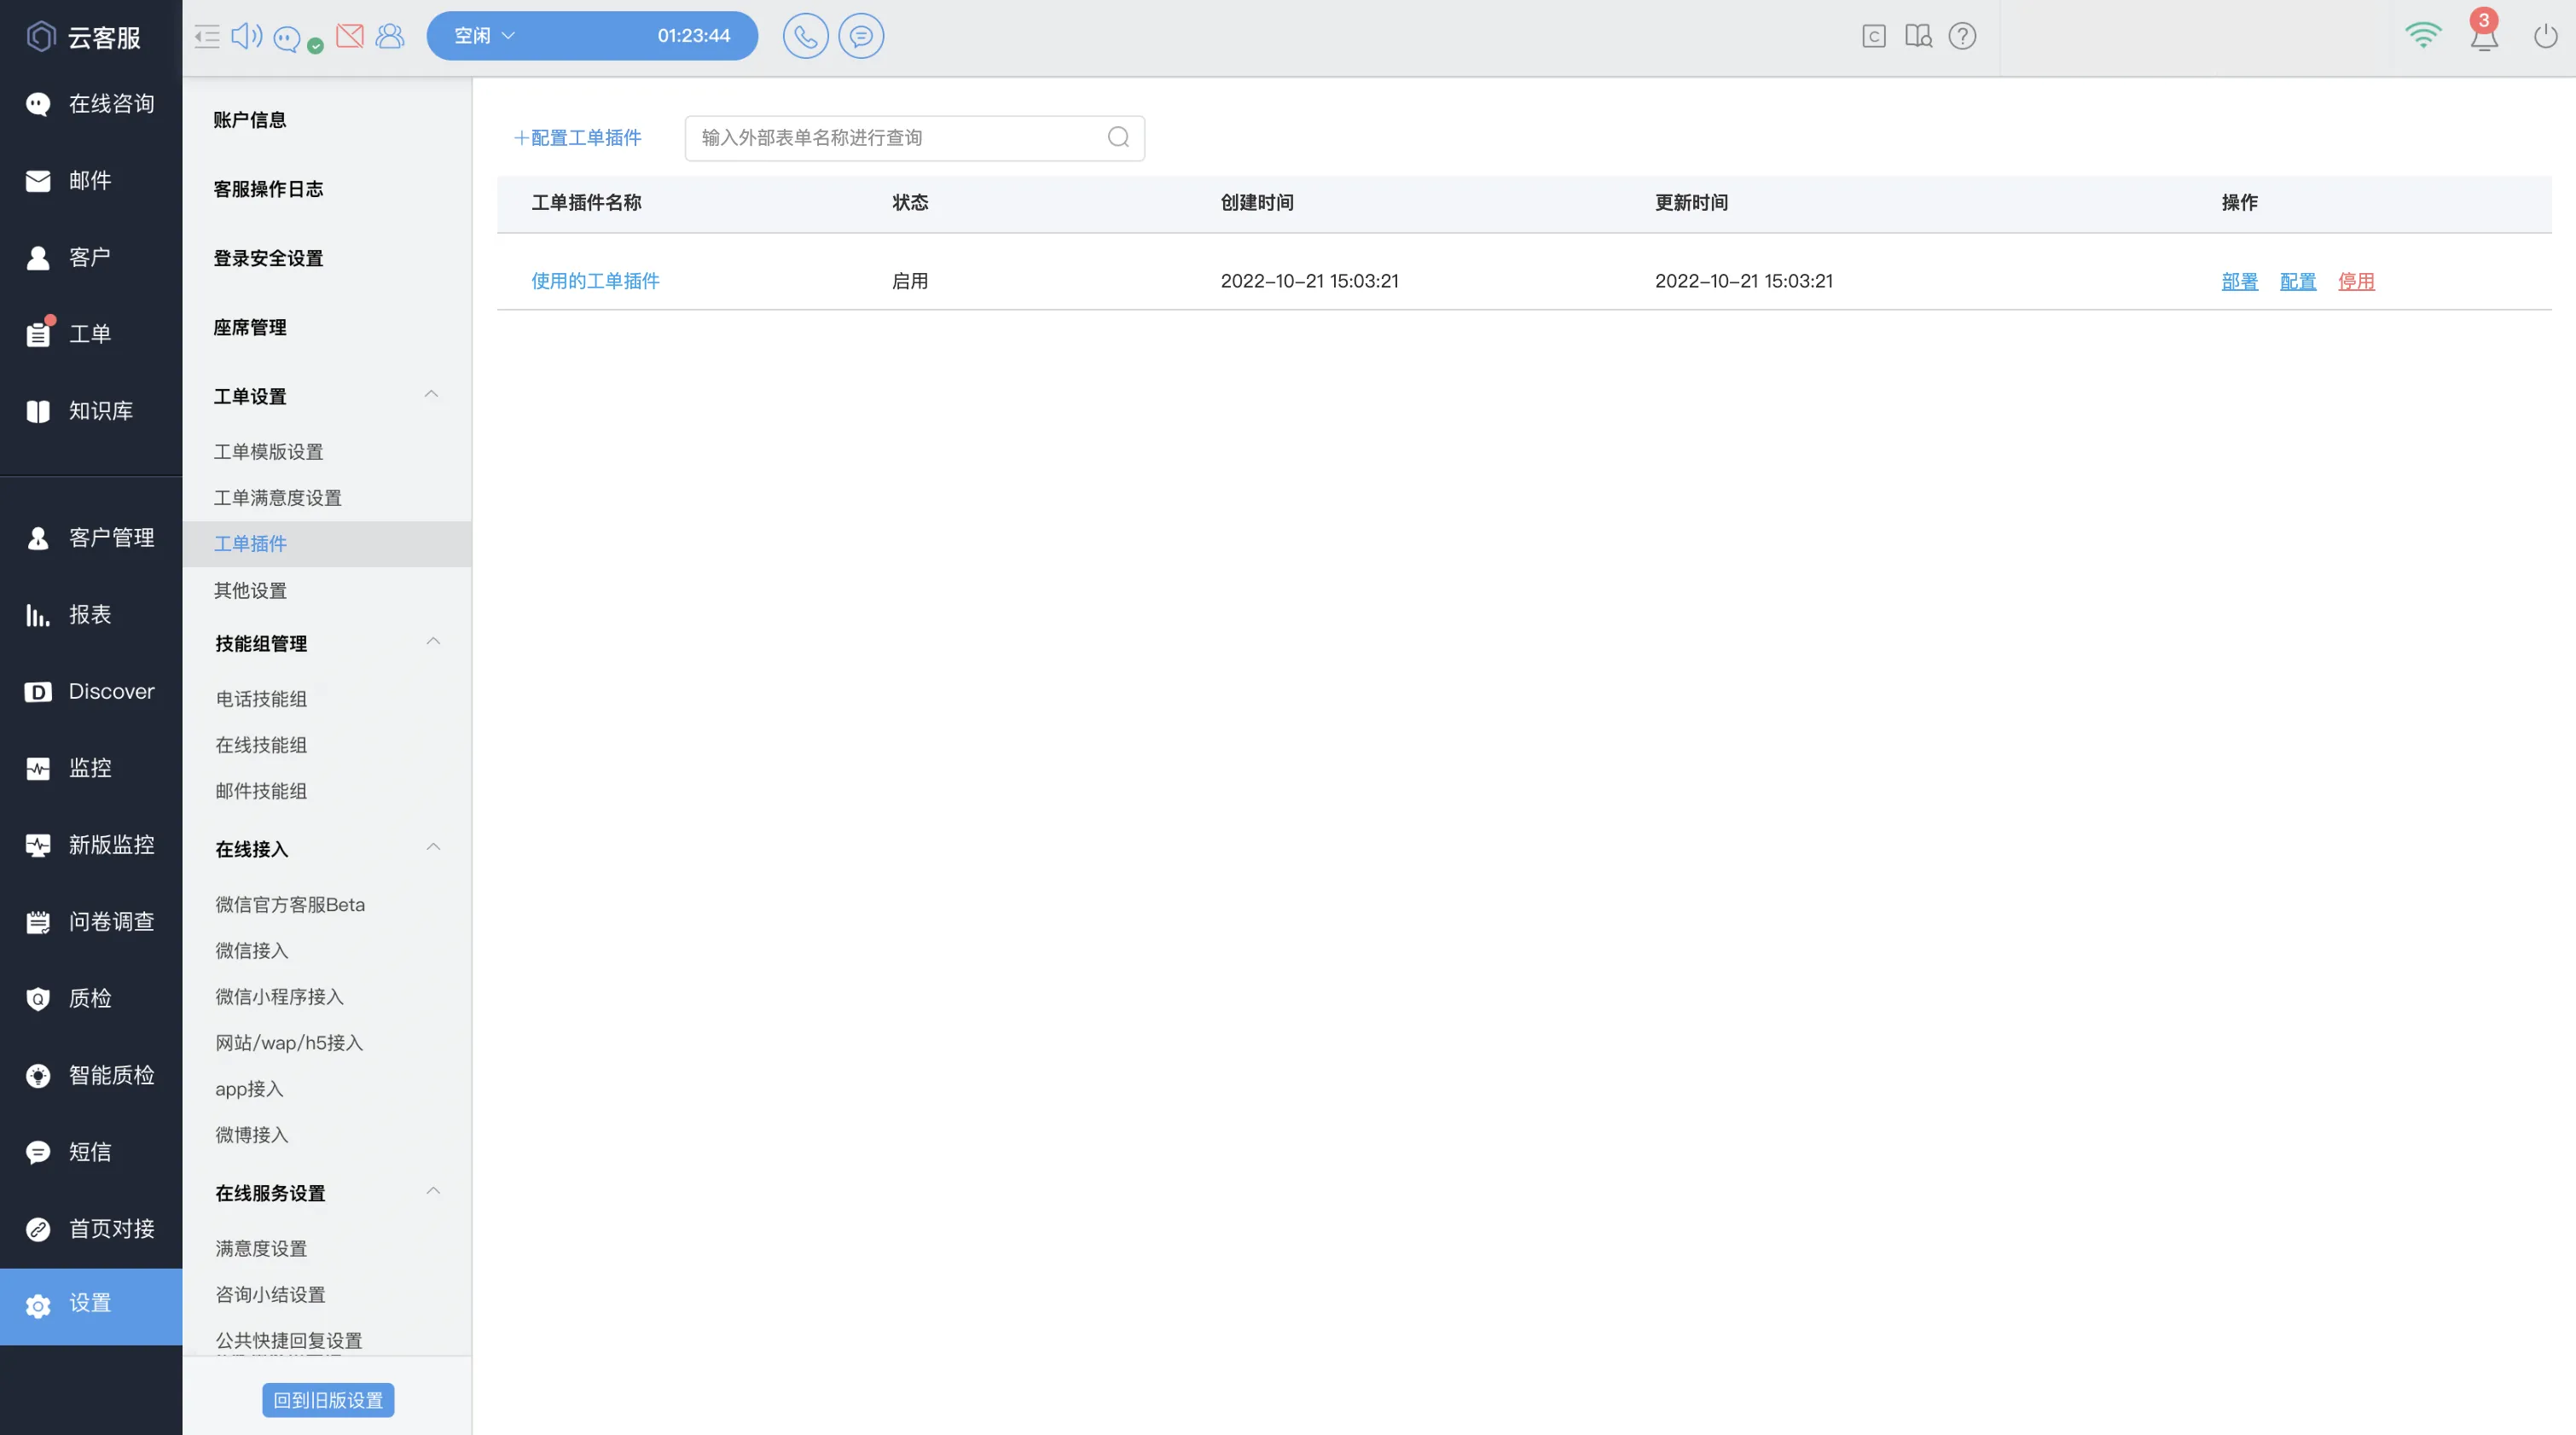
Task: Click +配置工单插件 link
Action: coord(578,138)
